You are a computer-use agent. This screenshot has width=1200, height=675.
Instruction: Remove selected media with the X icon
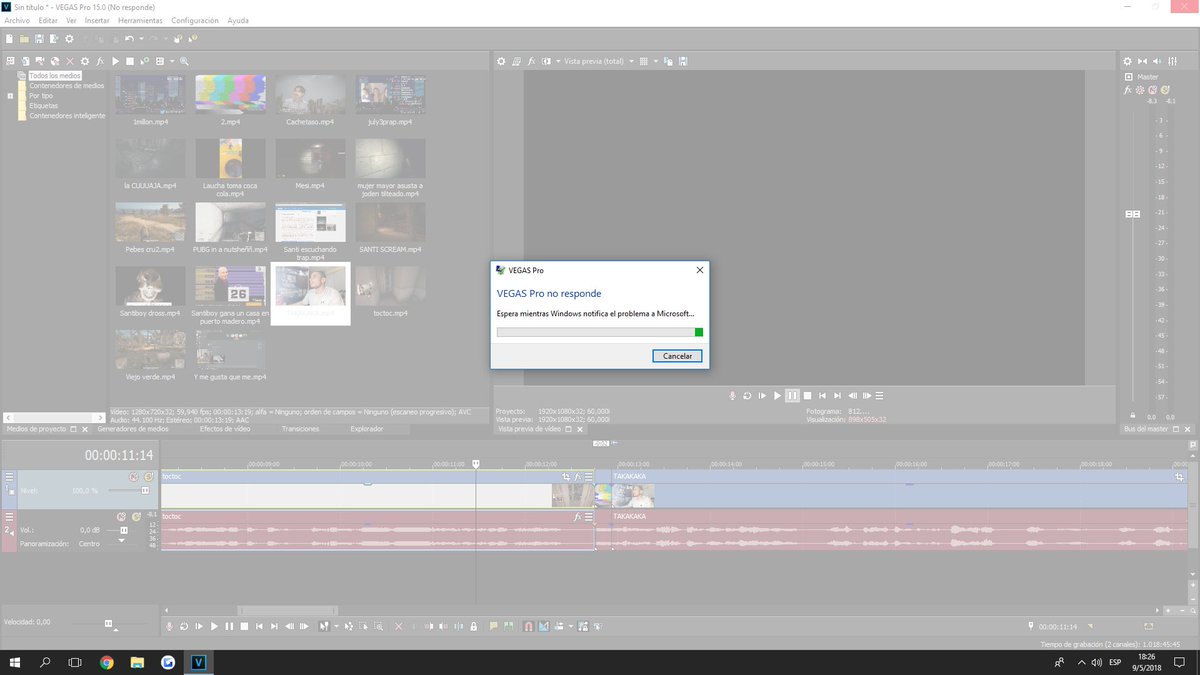point(70,61)
